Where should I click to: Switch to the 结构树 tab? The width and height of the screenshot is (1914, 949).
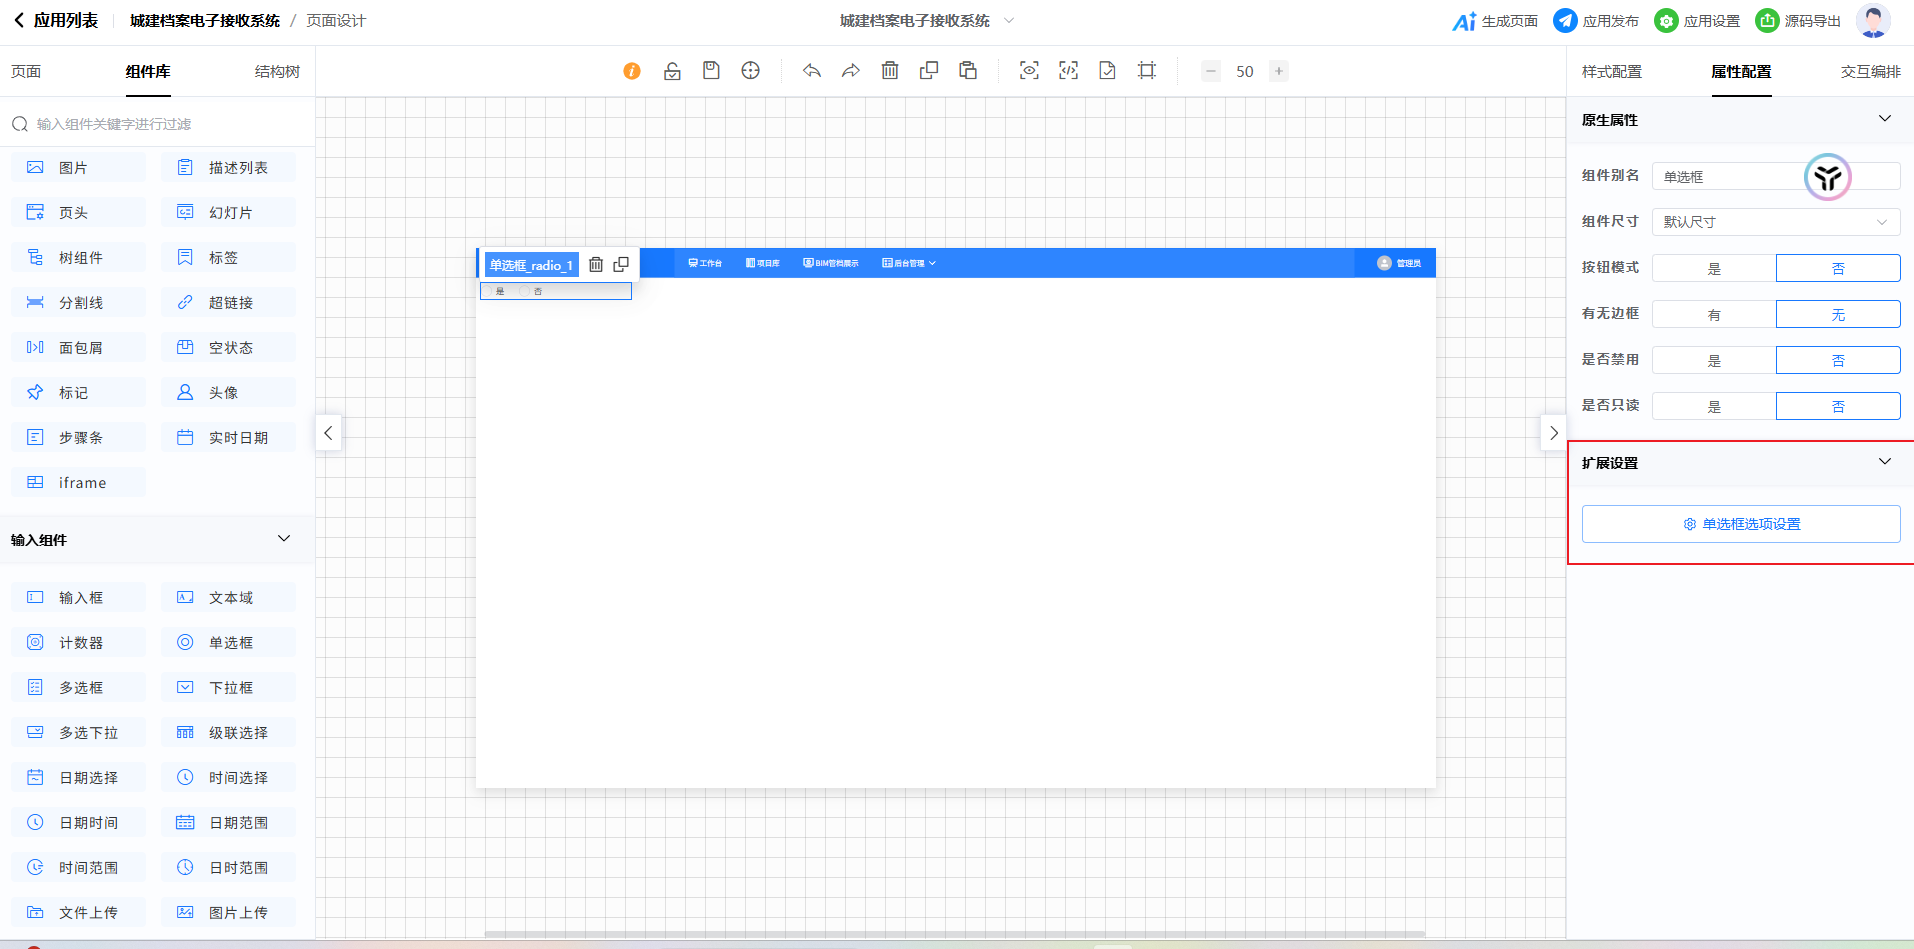(x=277, y=72)
